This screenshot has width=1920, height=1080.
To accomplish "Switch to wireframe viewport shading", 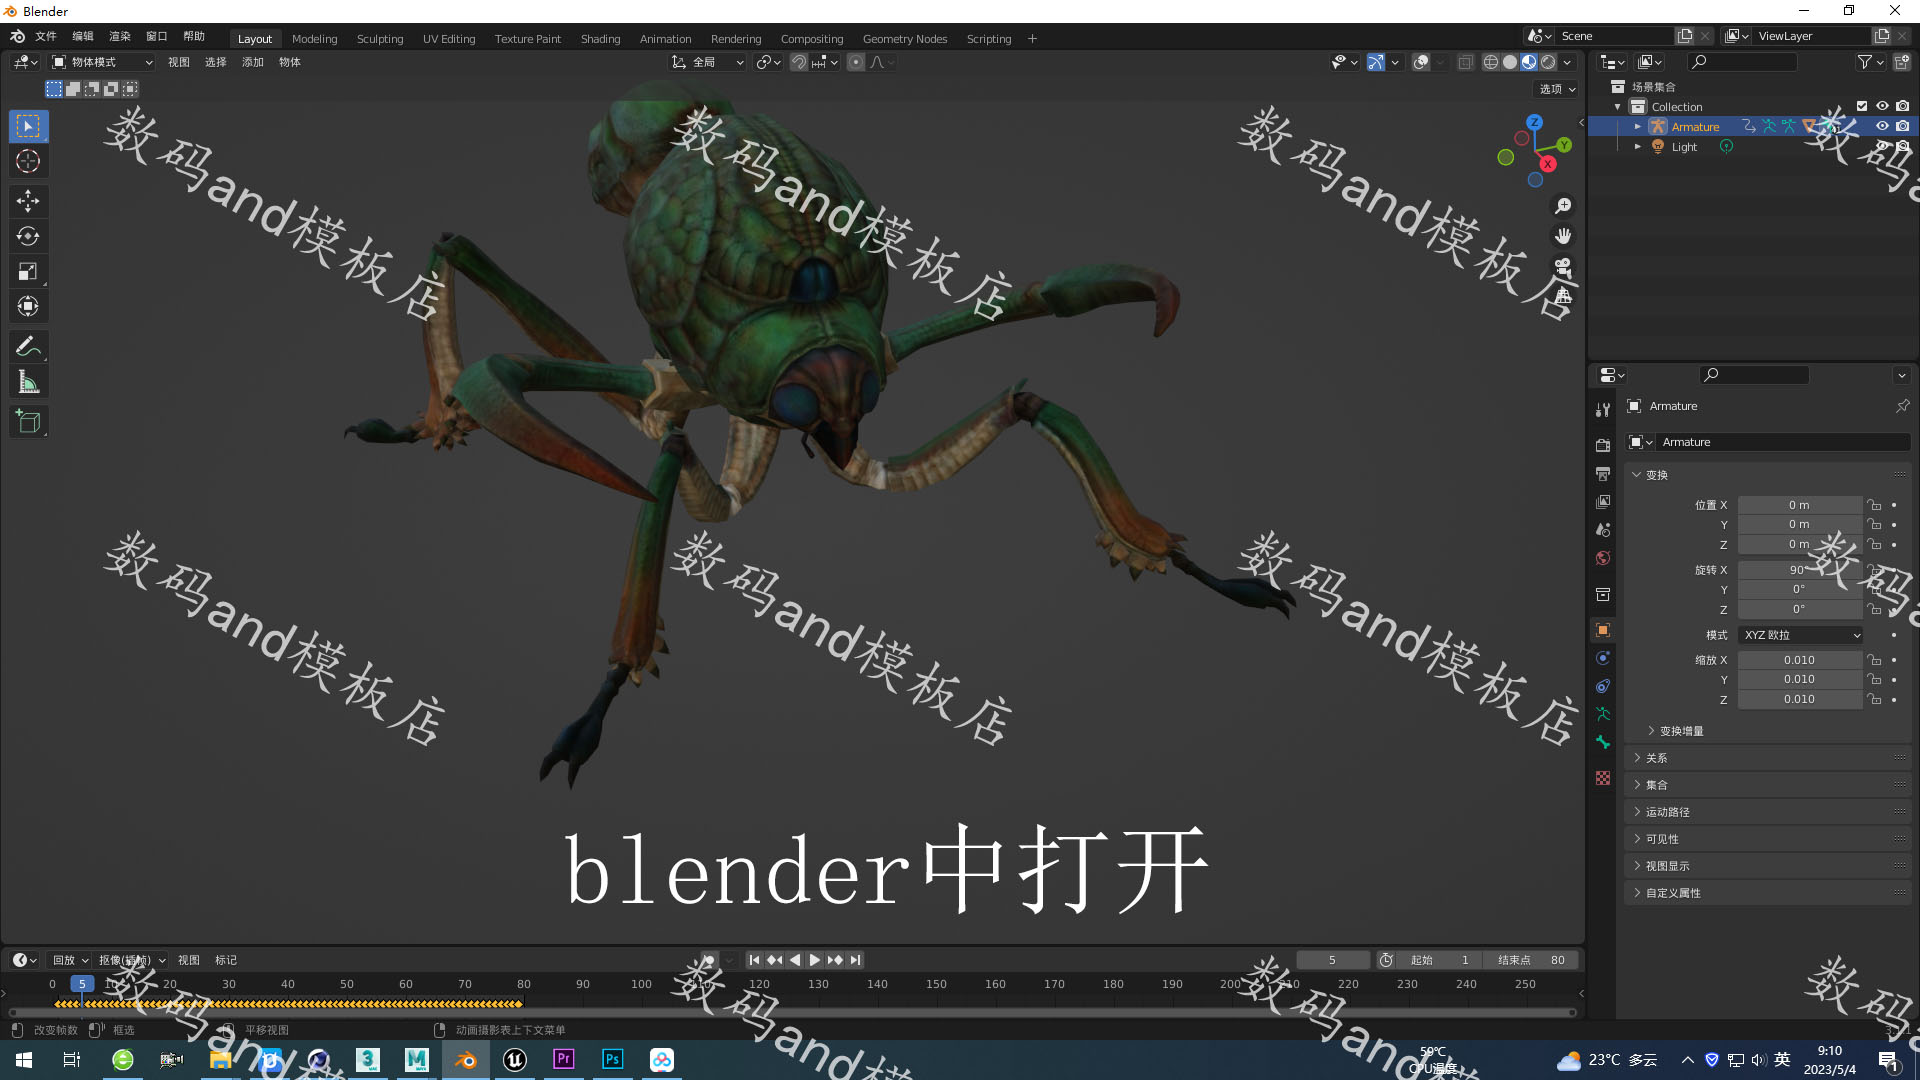I will (x=1491, y=62).
